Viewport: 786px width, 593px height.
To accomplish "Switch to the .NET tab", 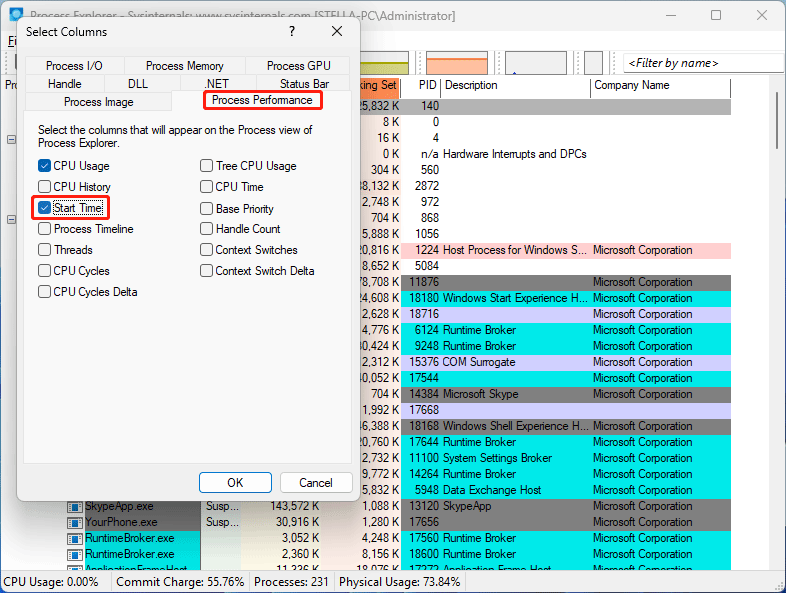I will point(216,84).
